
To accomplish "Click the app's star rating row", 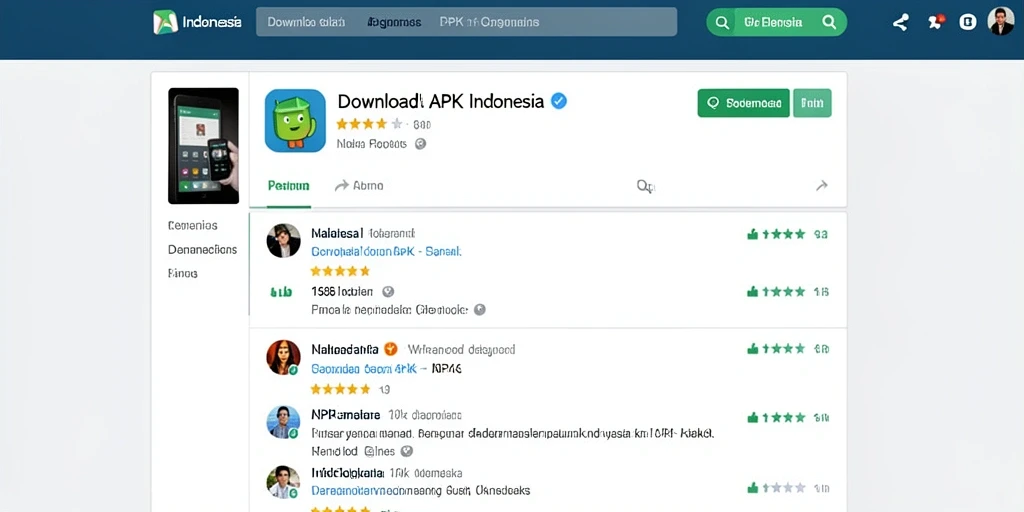I will pos(370,124).
